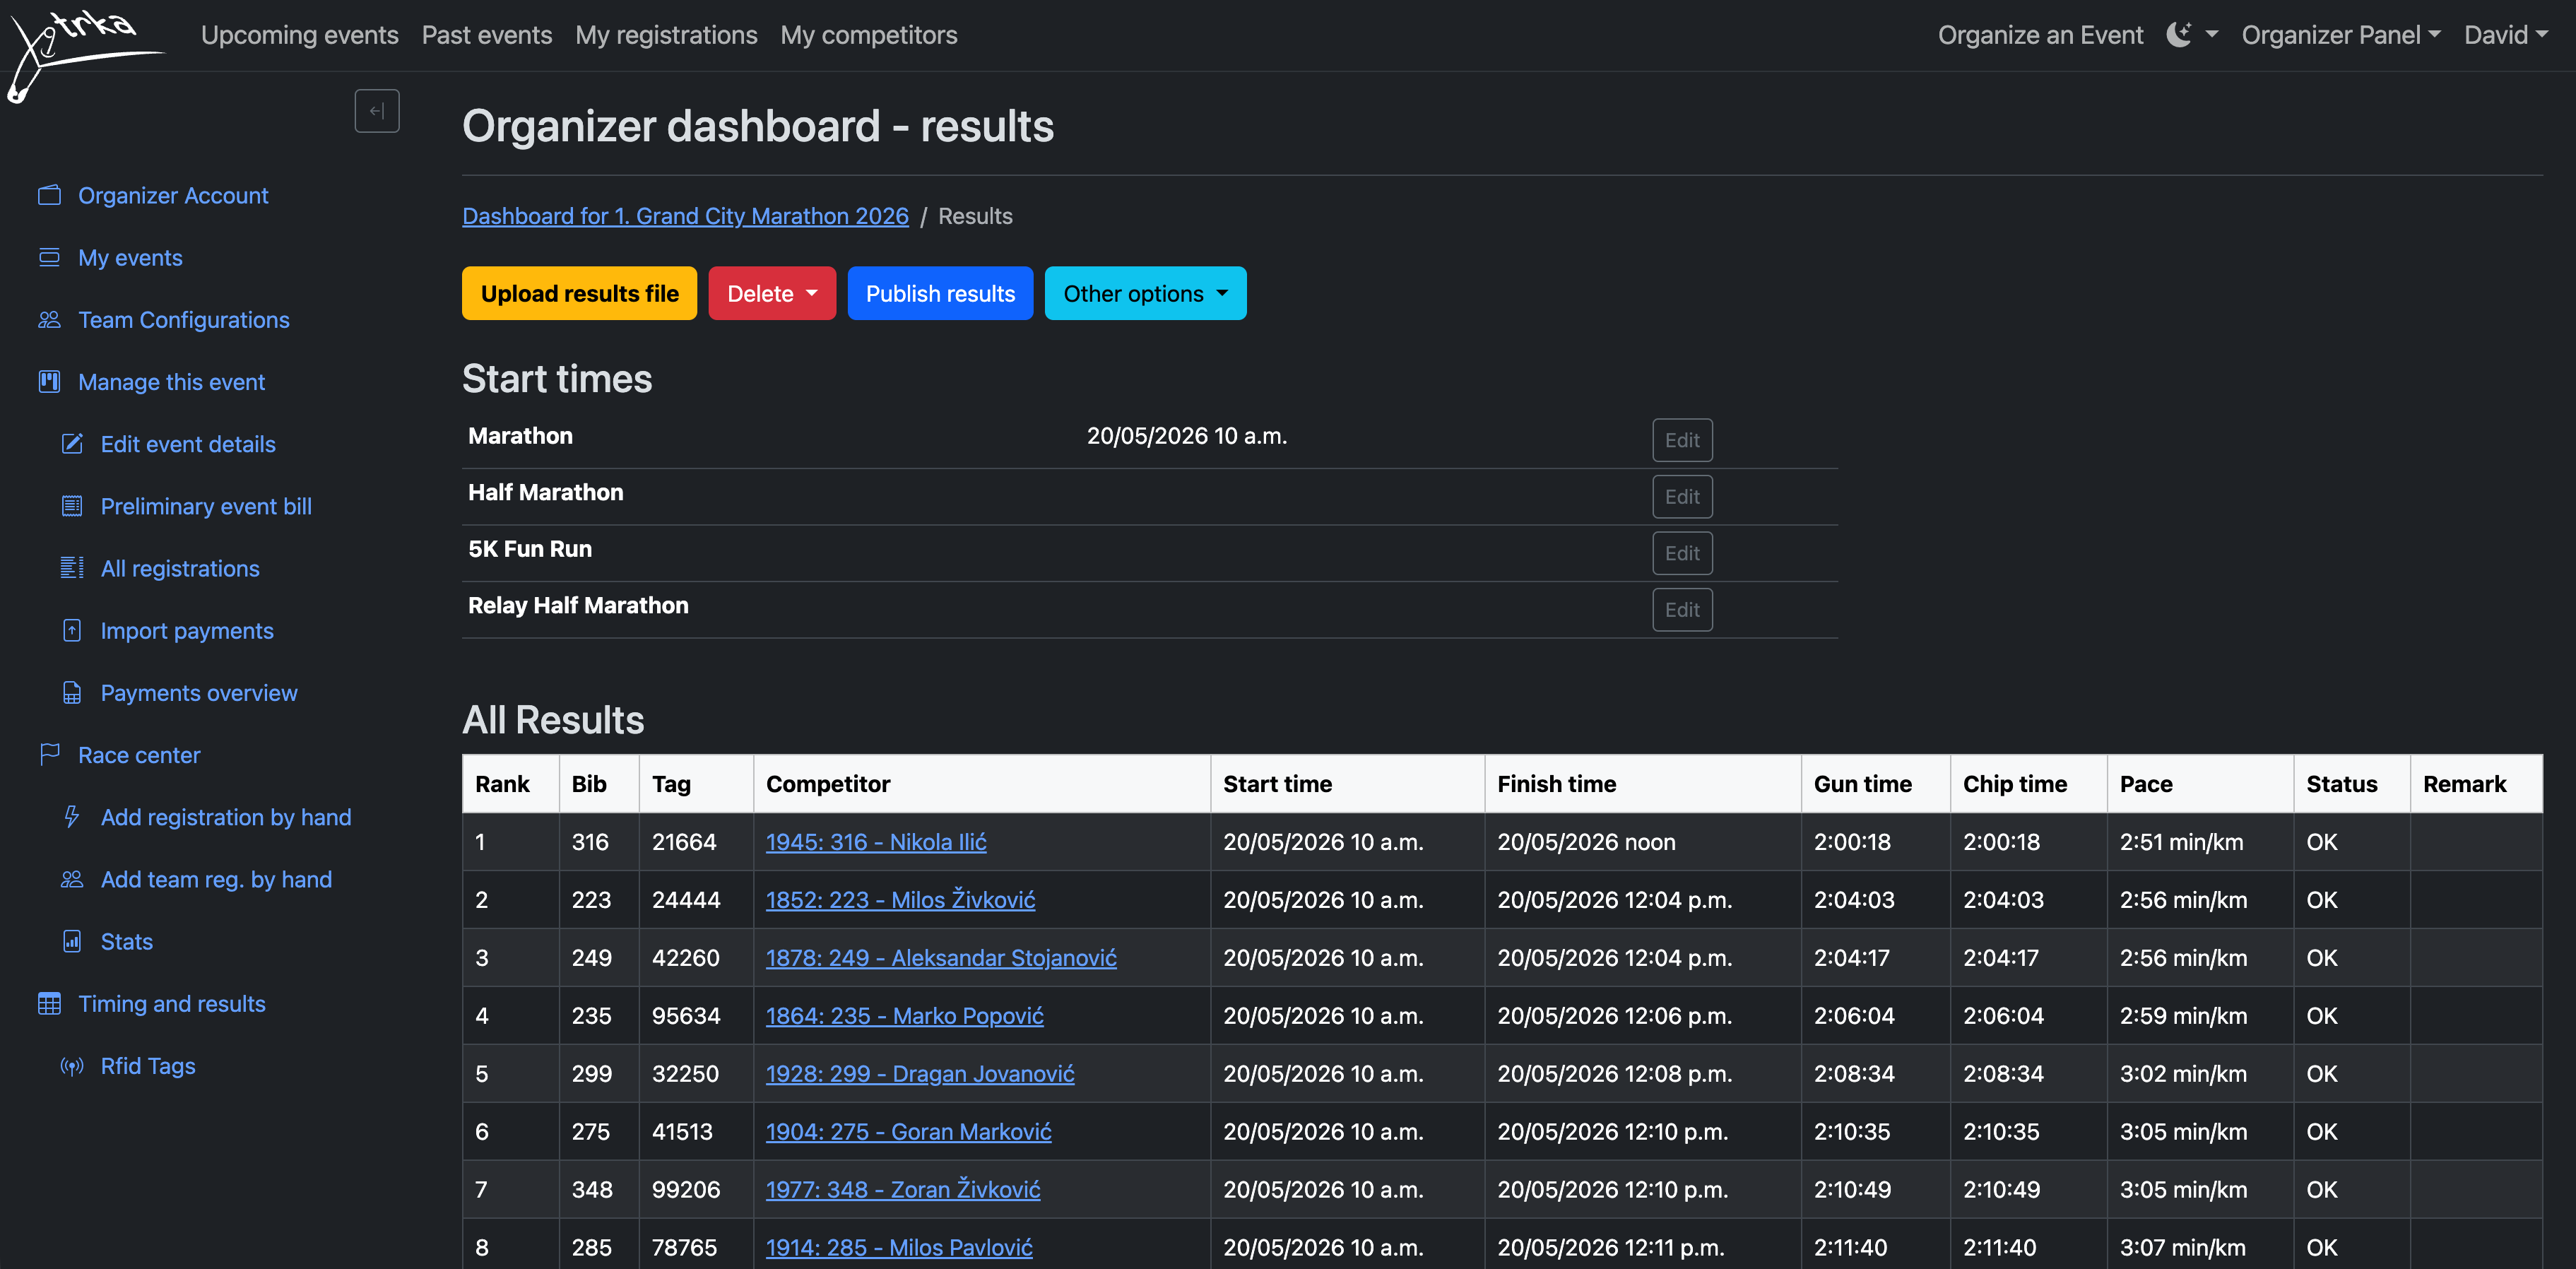Switch to Past events
The height and width of the screenshot is (1269, 2576).
(x=487, y=34)
